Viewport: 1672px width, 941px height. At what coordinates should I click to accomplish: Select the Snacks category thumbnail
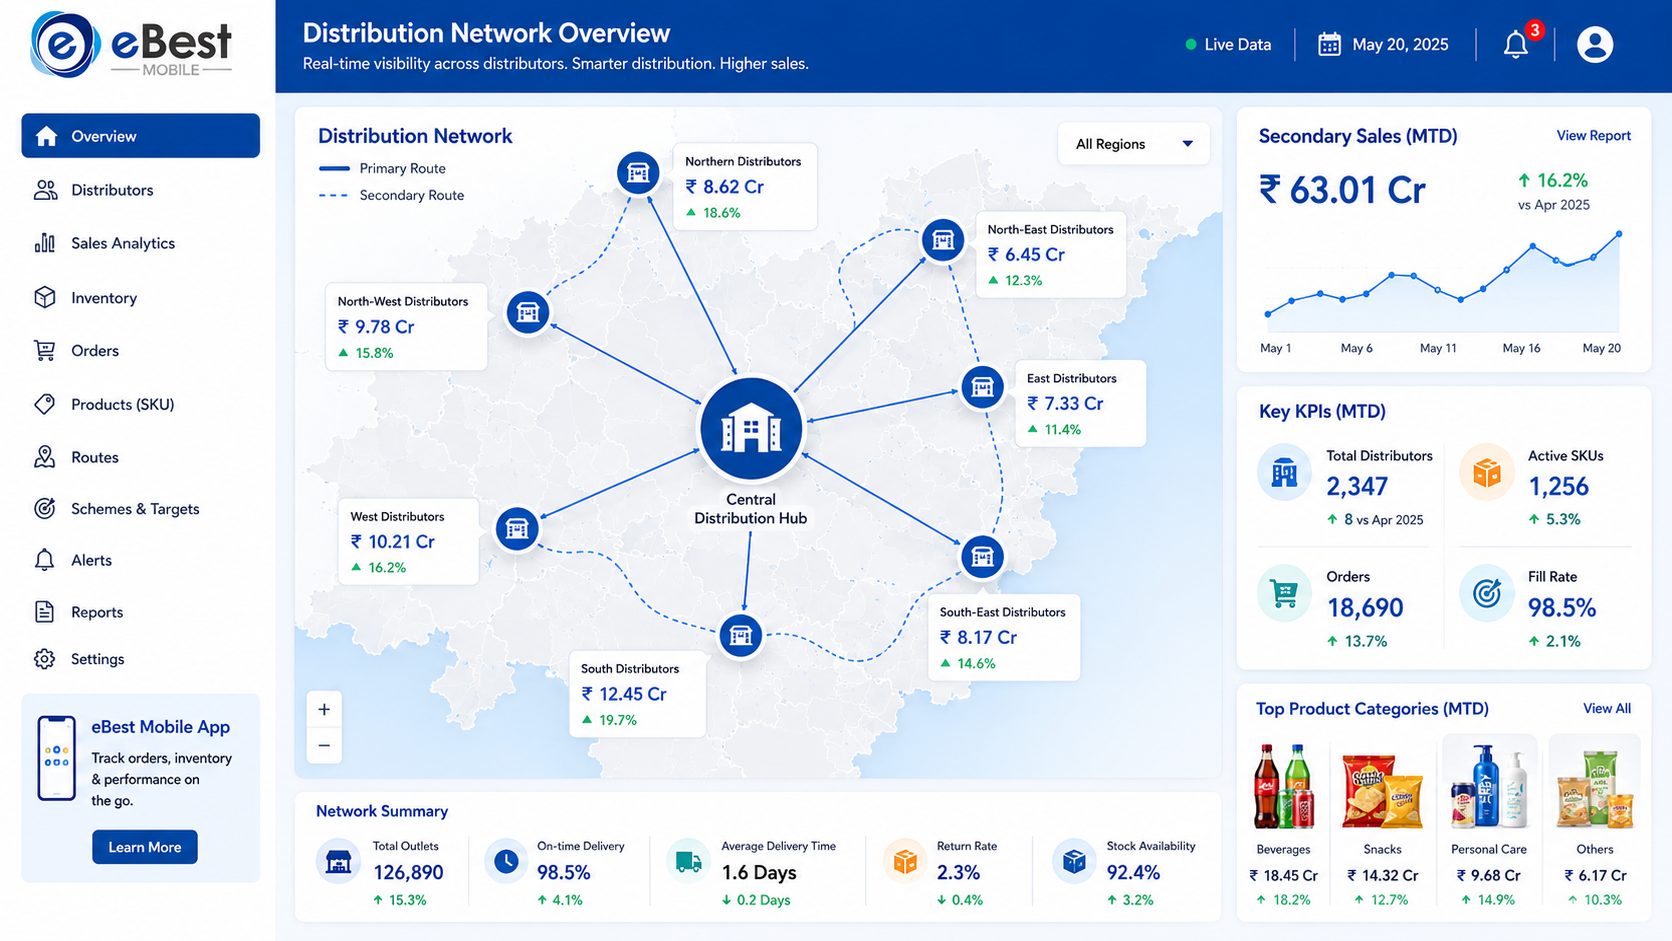tap(1383, 791)
